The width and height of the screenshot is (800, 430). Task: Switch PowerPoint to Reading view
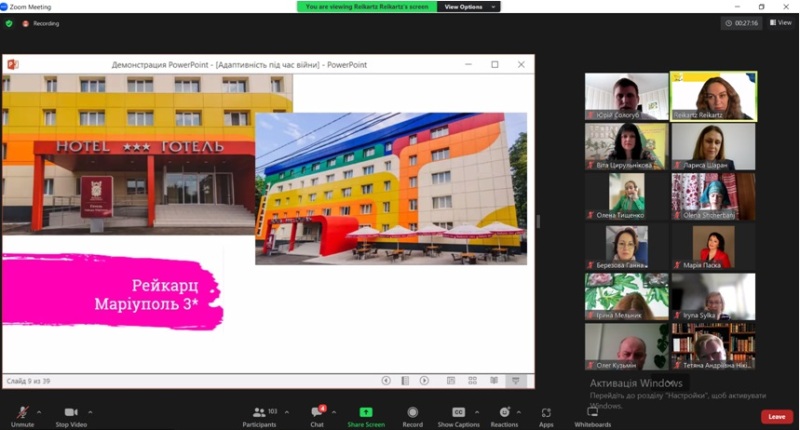pos(494,381)
